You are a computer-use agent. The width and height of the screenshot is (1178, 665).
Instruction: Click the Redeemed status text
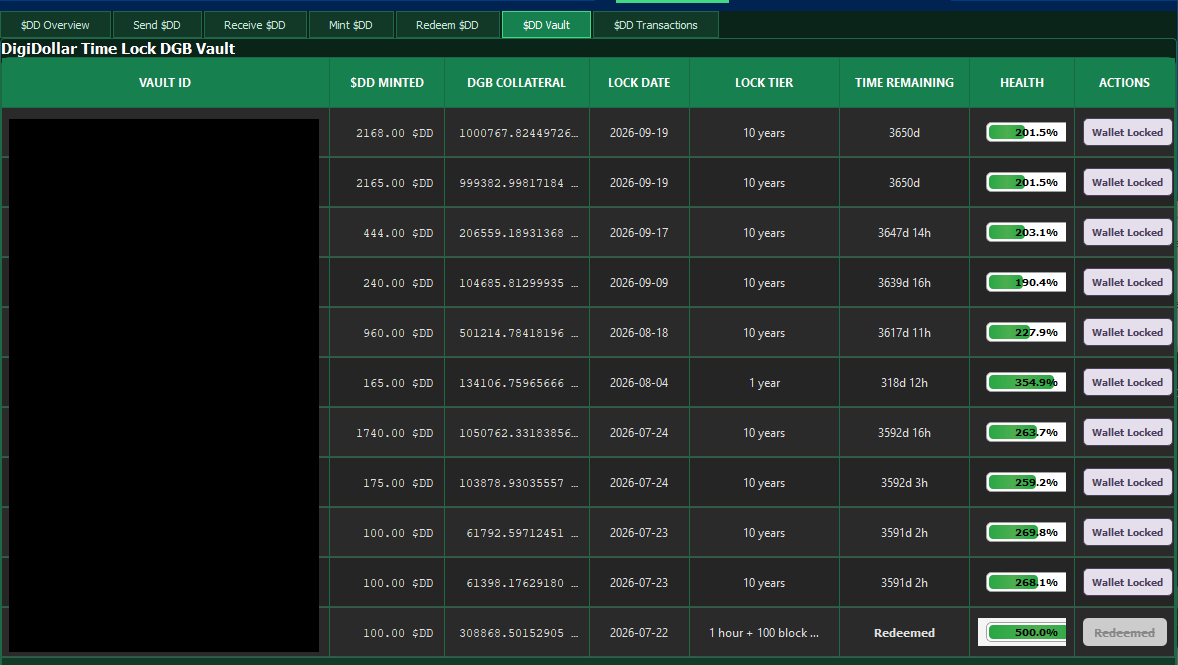click(x=905, y=633)
